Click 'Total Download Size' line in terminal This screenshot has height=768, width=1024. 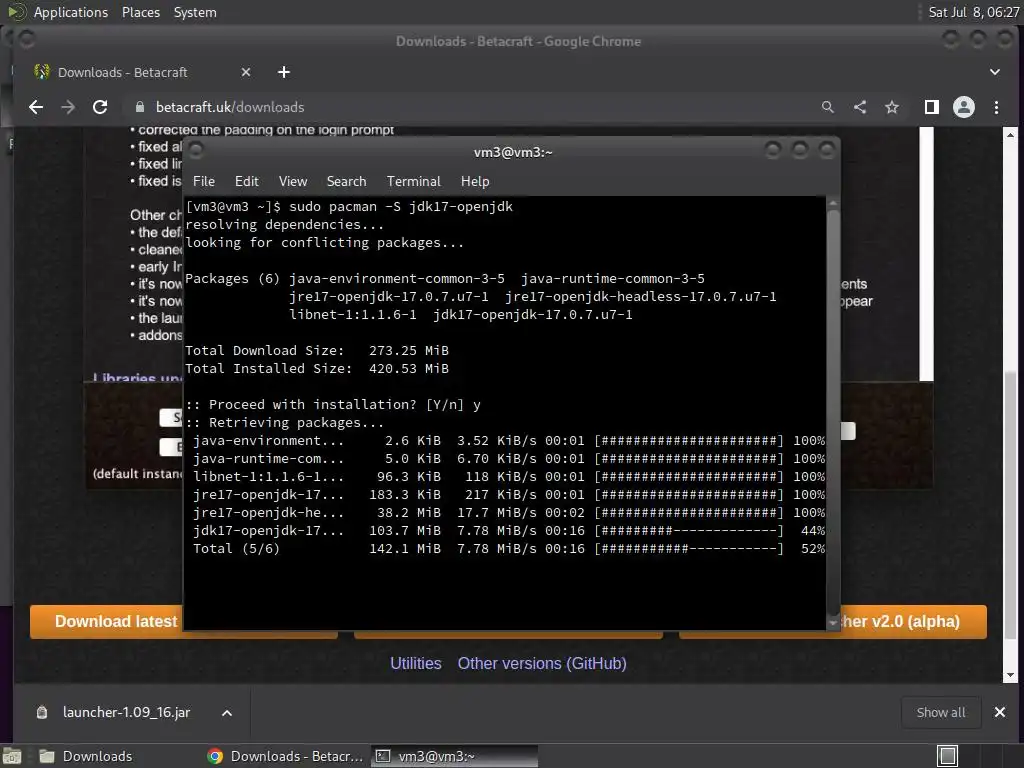(x=317, y=351)
